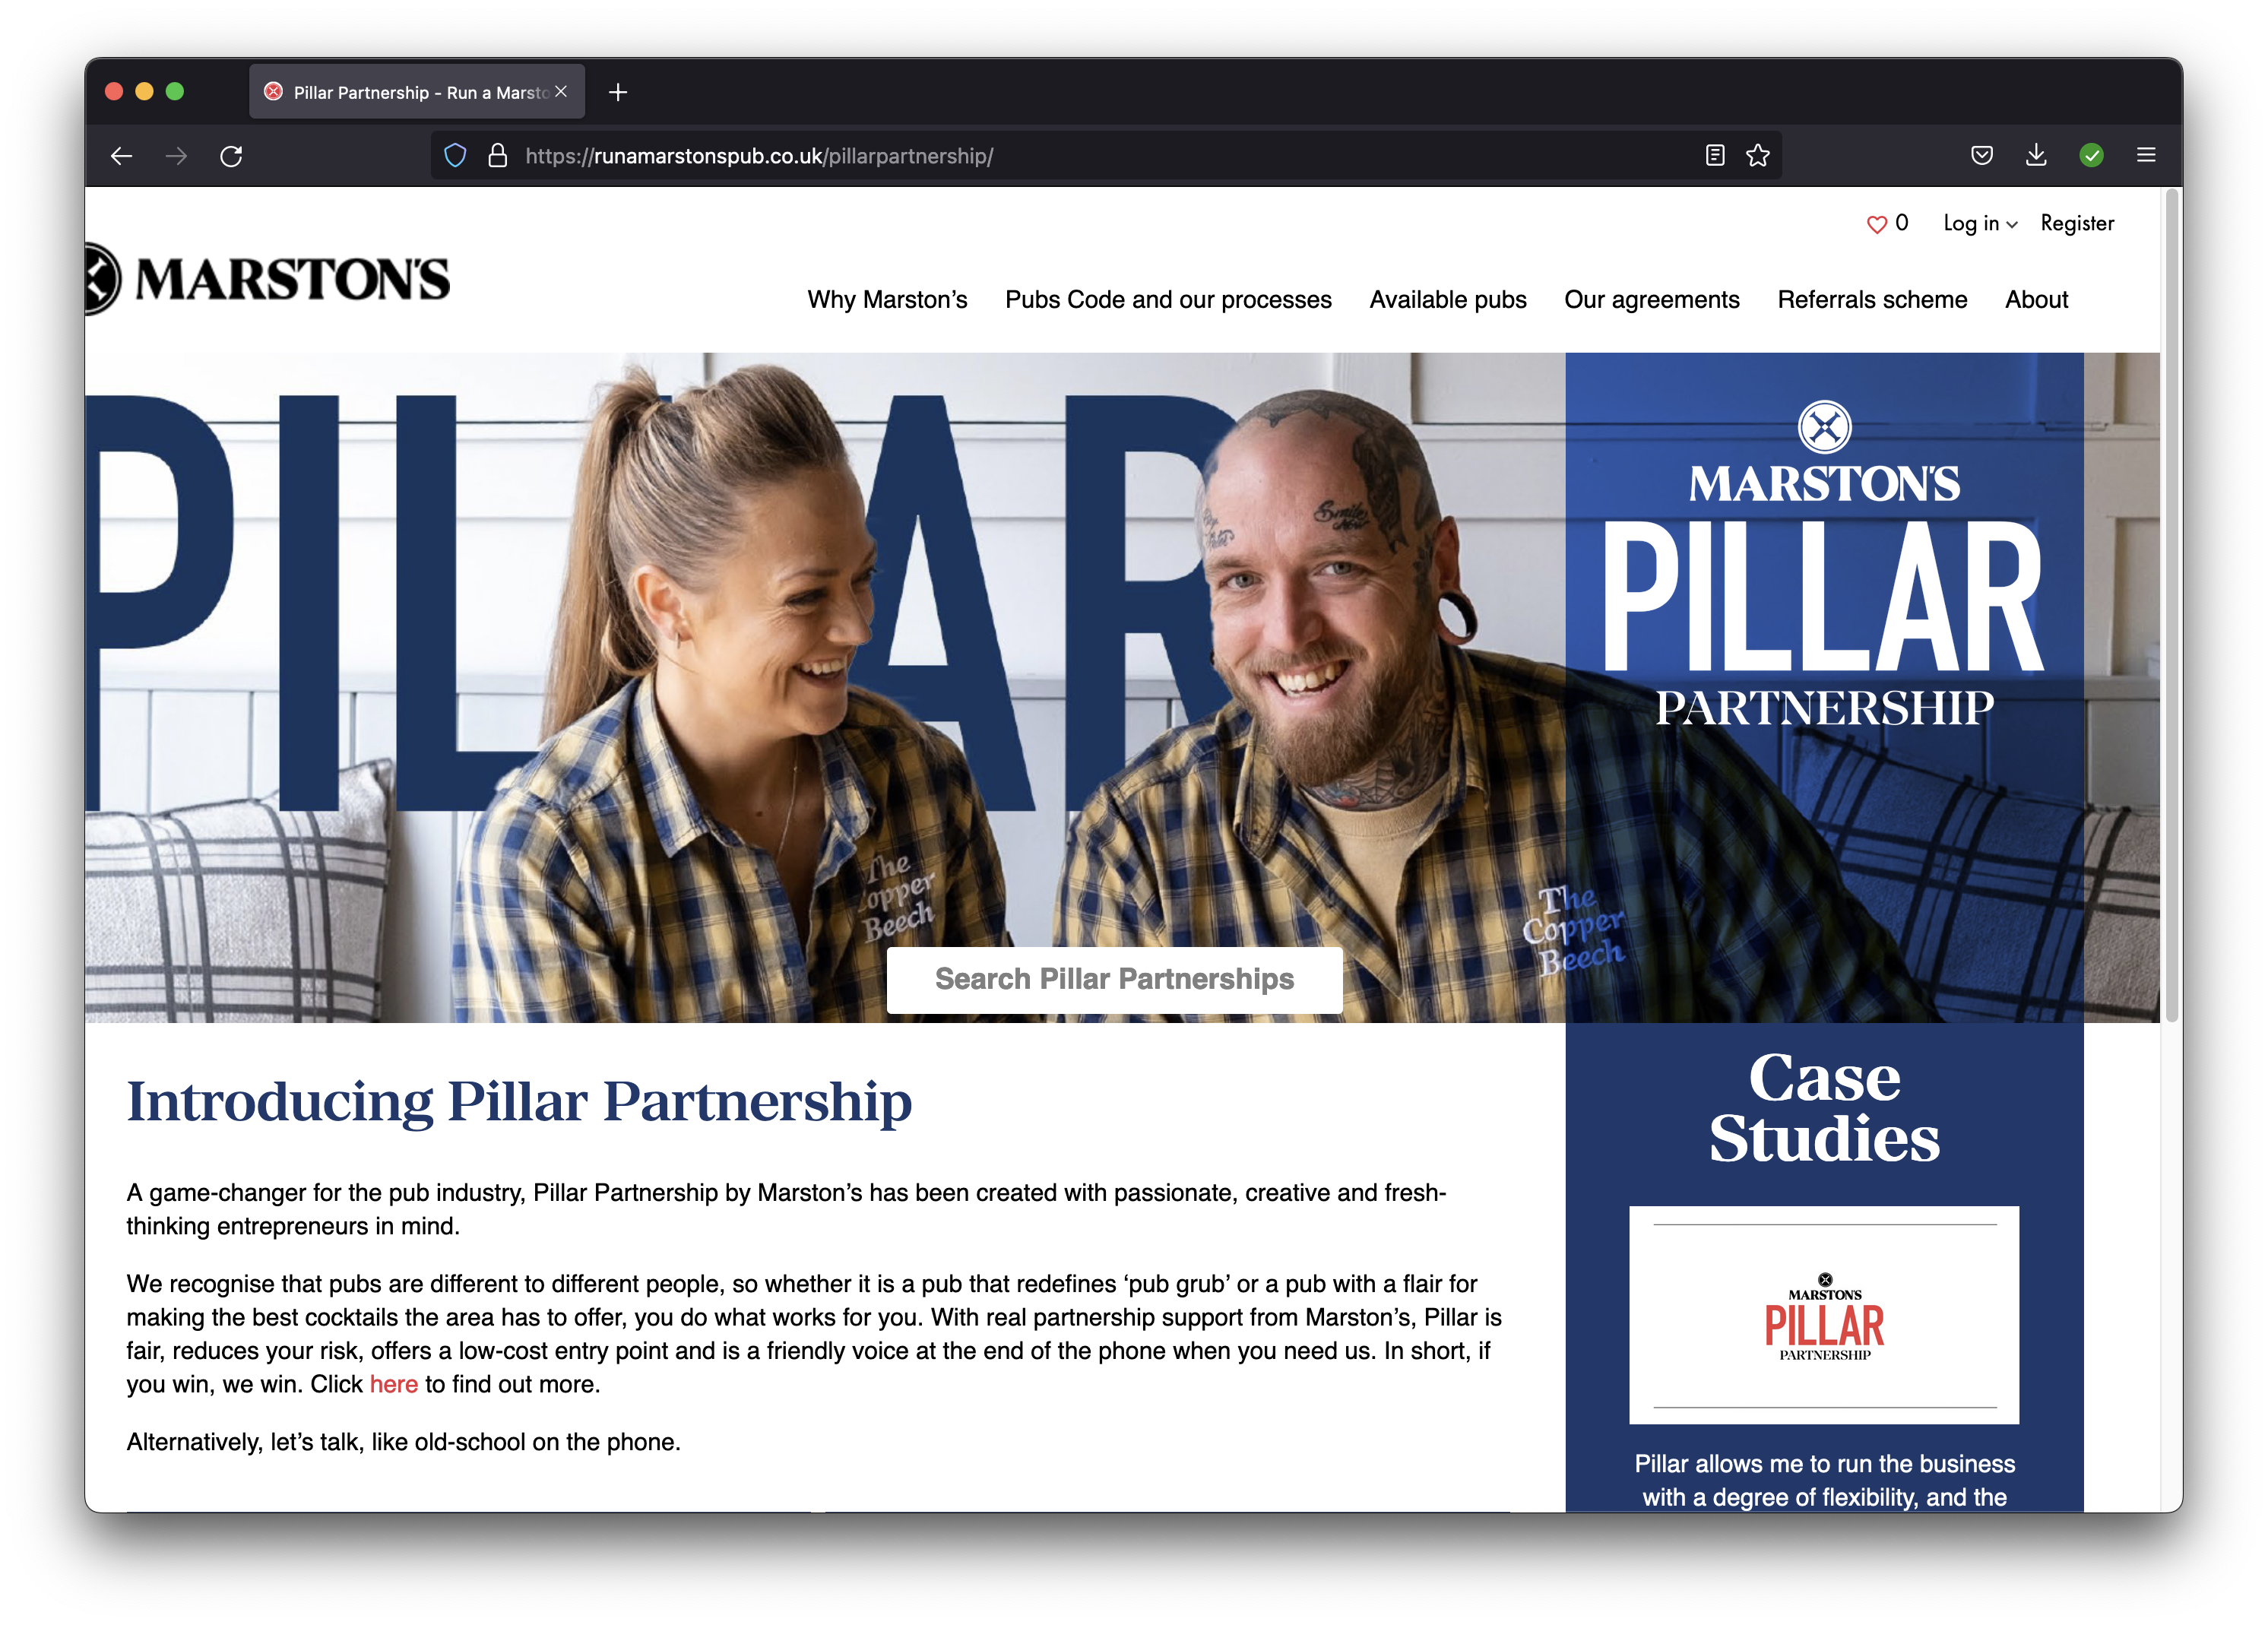Open the tracking protection shield icon

(x=456, y=156)
